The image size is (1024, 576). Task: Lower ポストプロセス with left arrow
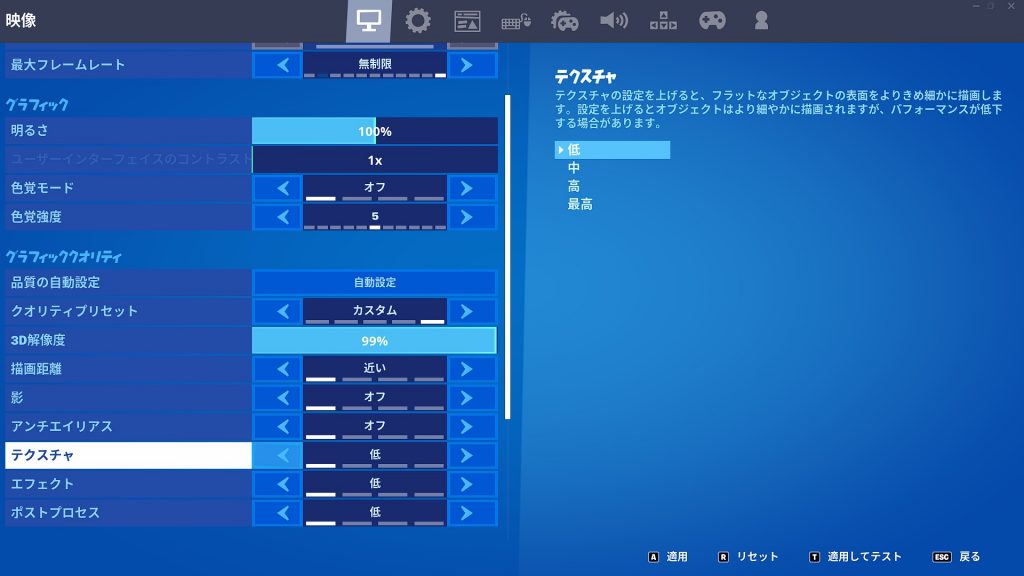(x=278, y=513)
